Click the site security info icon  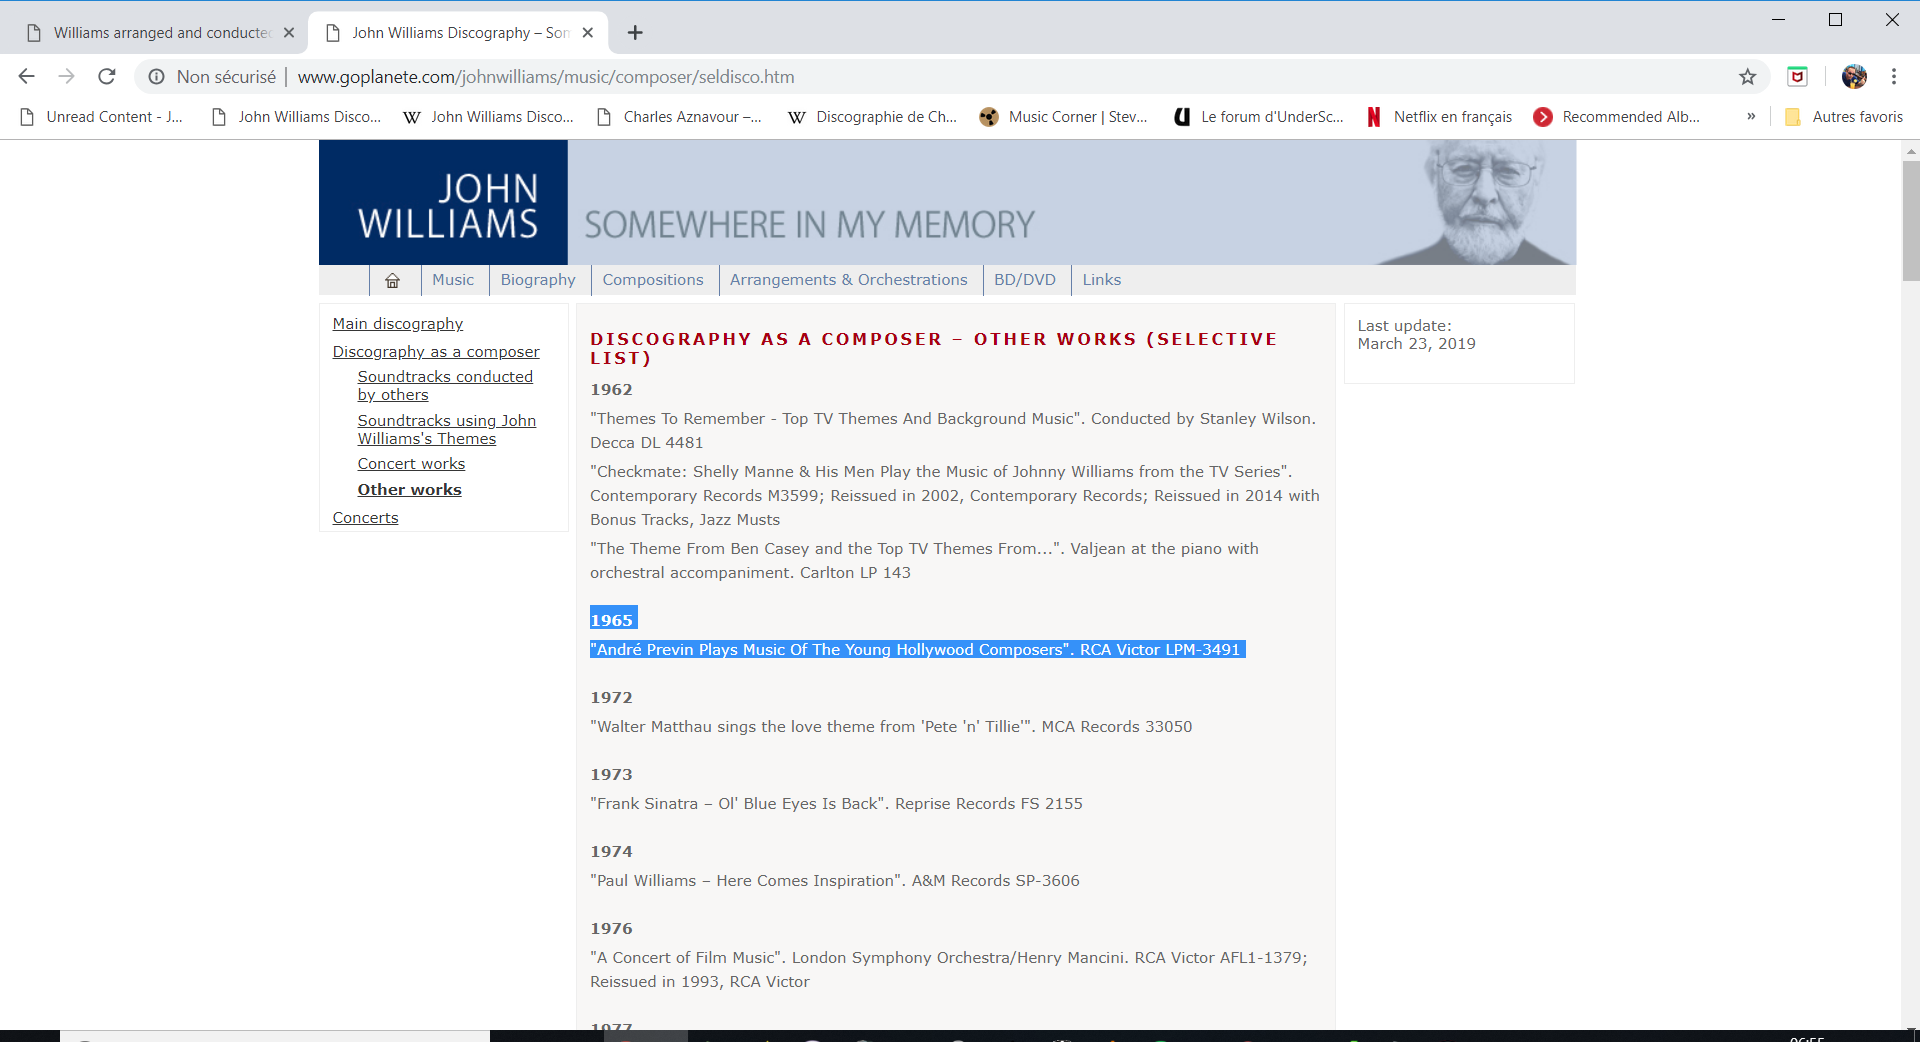coord(157,77)
